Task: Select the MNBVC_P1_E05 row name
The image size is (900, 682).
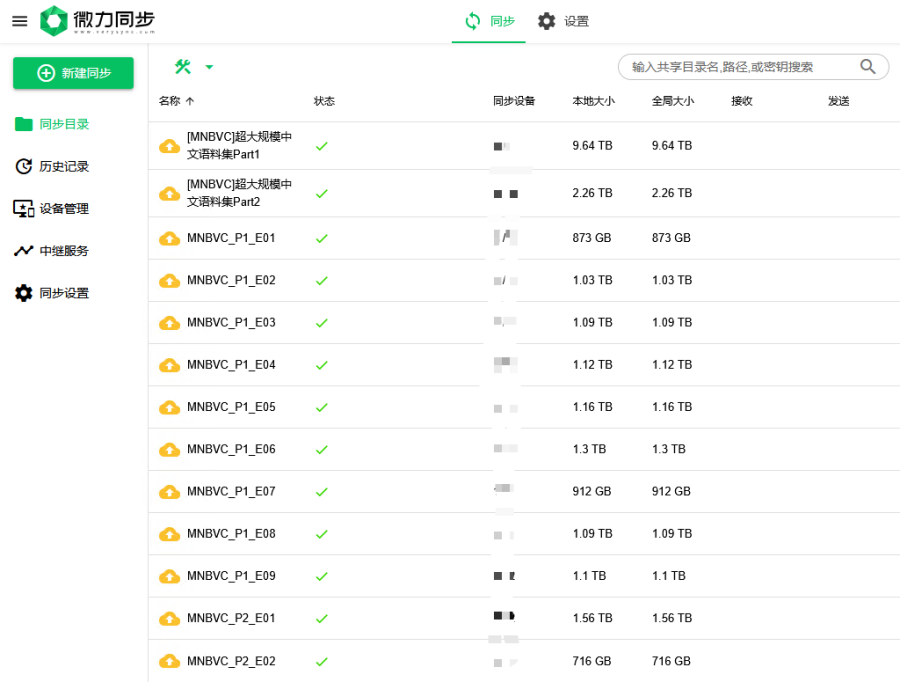Action: (x=231, y=408)
